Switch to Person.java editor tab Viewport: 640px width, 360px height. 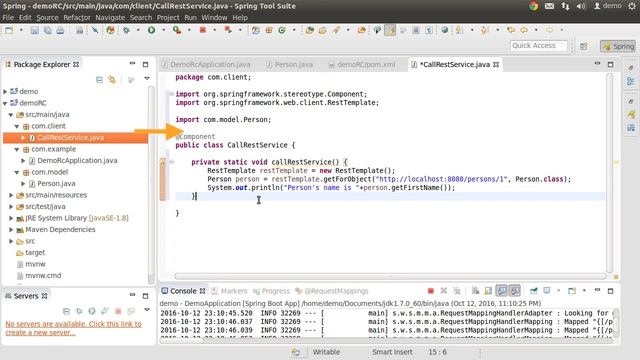coord(289,64)
